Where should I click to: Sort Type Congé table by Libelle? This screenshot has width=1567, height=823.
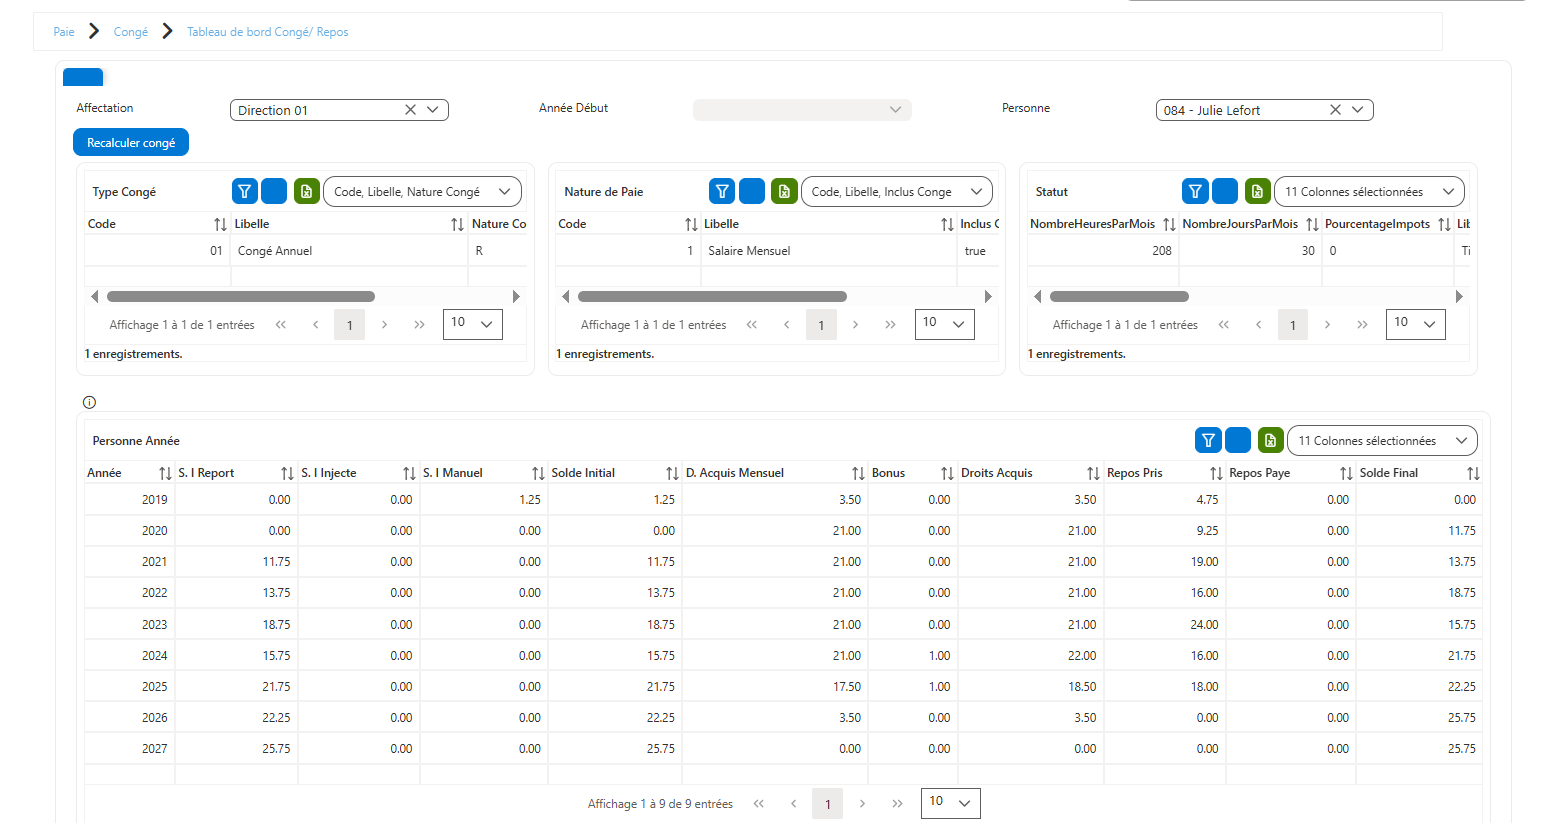tap(457, 224)
